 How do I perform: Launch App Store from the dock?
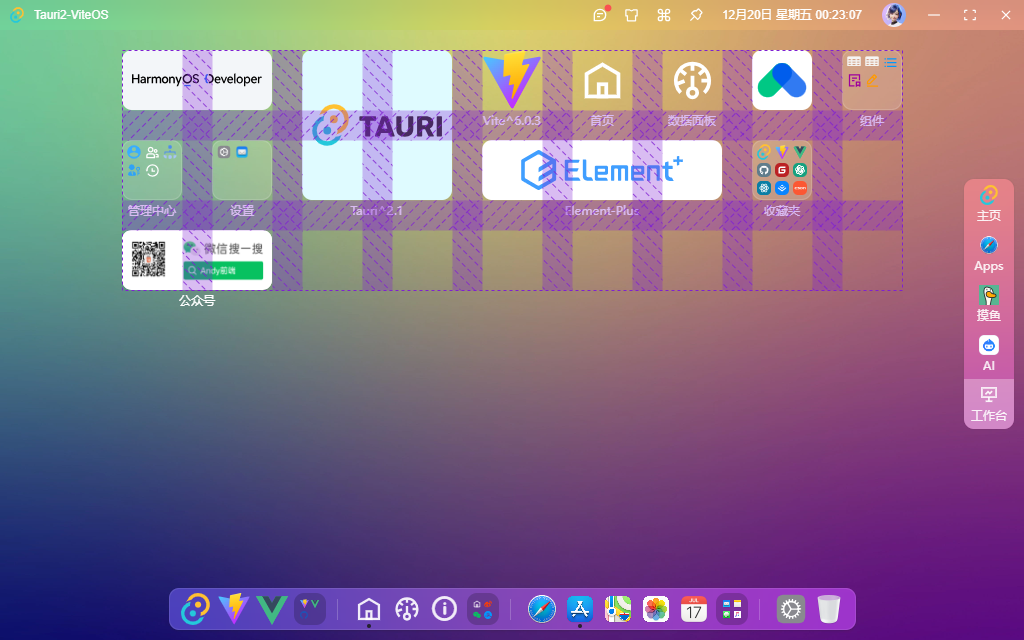point(580,609)
